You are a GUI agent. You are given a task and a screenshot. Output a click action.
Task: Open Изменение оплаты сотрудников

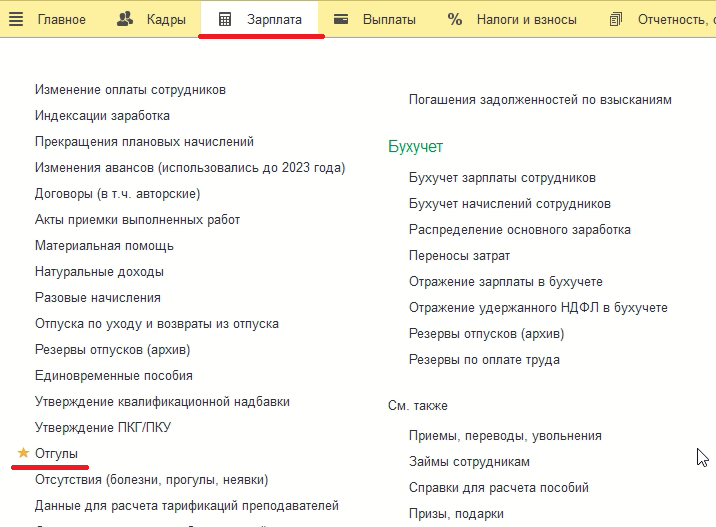tap(130, 90)
